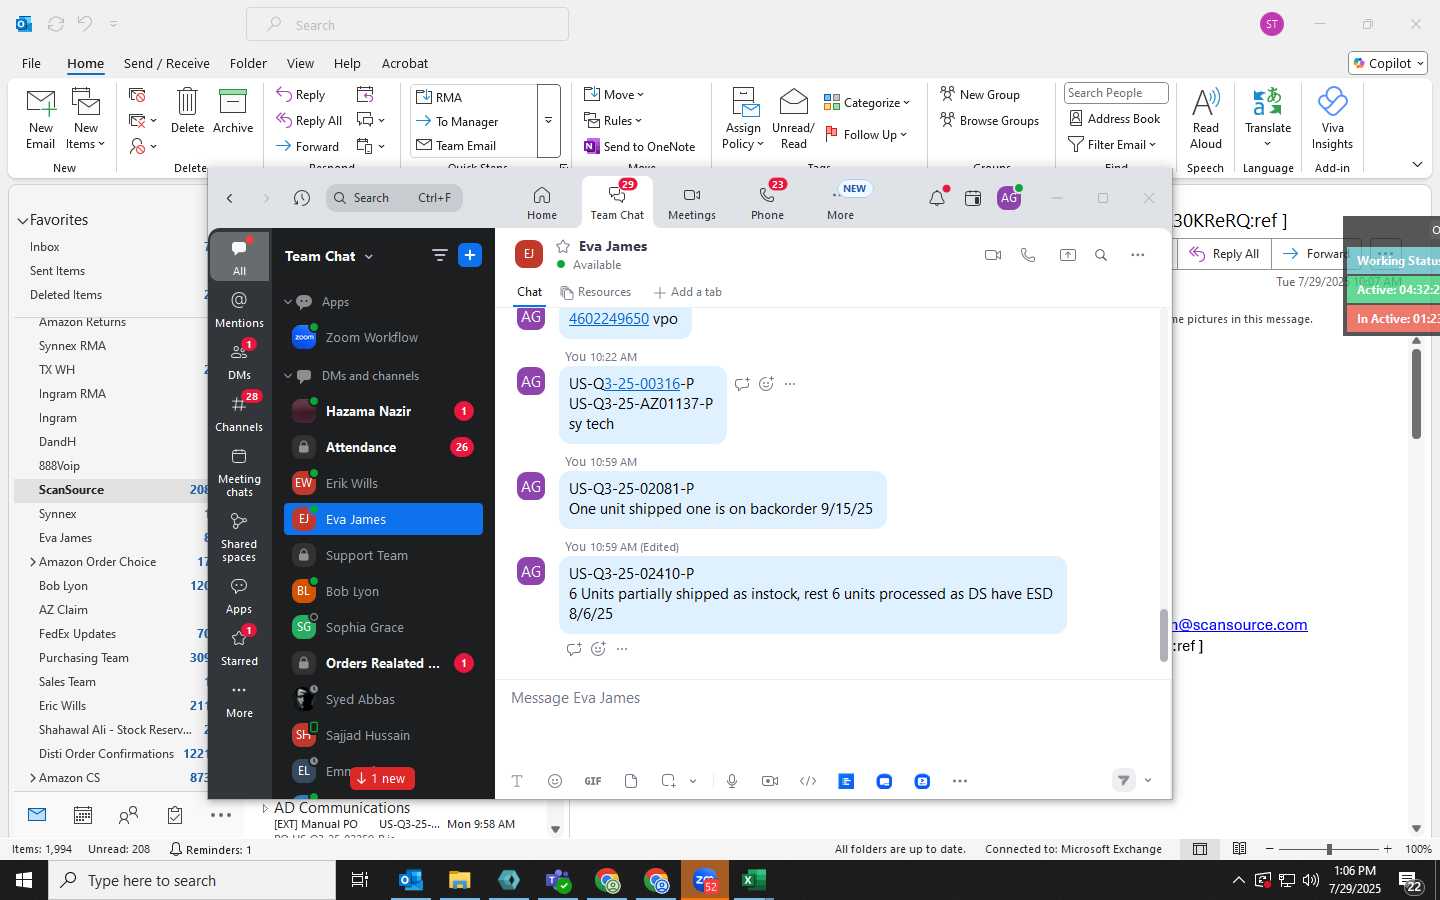Switch to the Meetings tab in Zoom
This screenshot has height=900, width=1440.
pyautogui.click(x=692, y=203)
